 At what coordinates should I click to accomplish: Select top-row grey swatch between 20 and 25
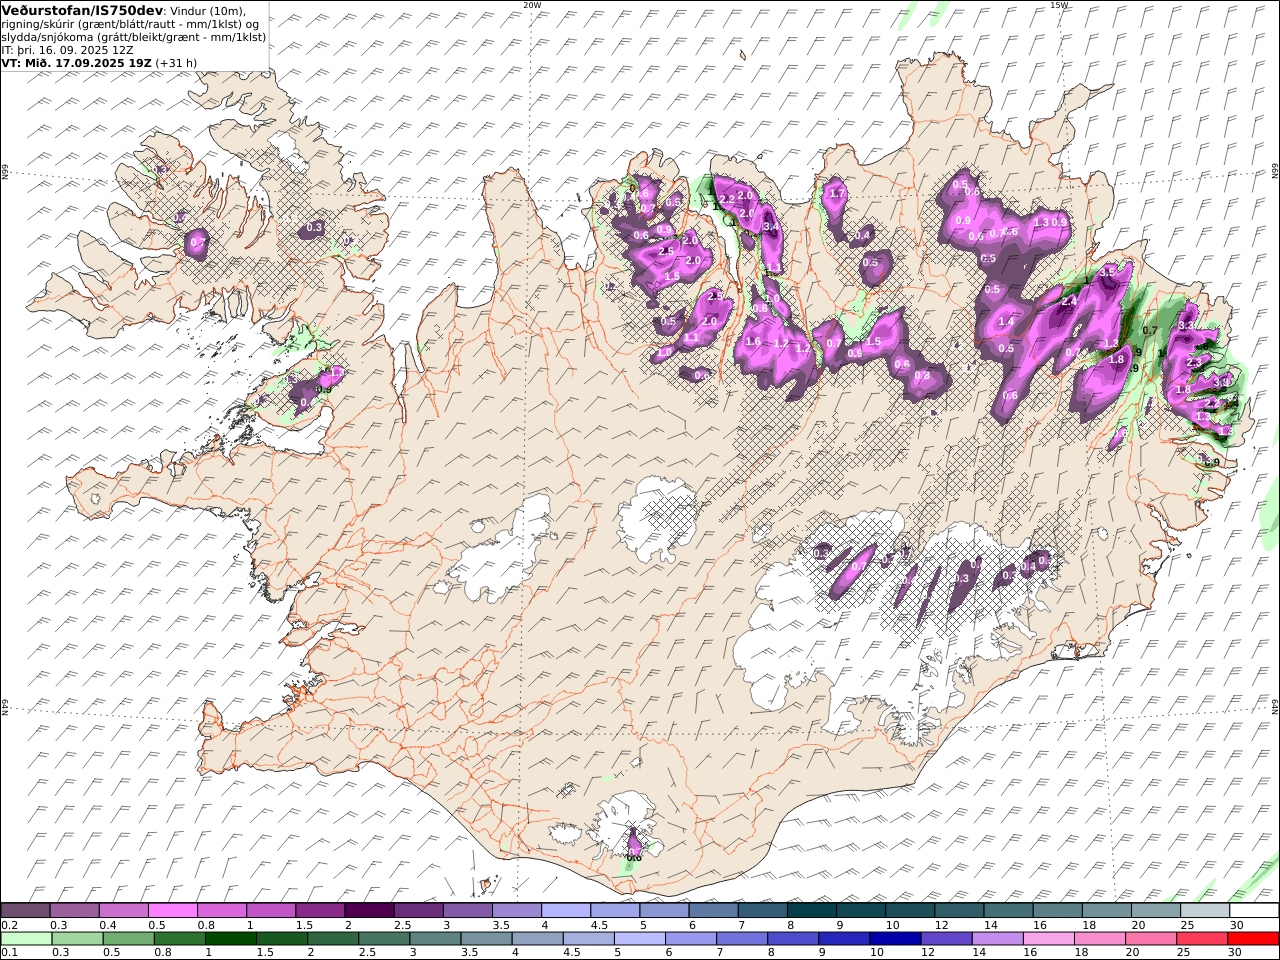(x=1156, y=911)
